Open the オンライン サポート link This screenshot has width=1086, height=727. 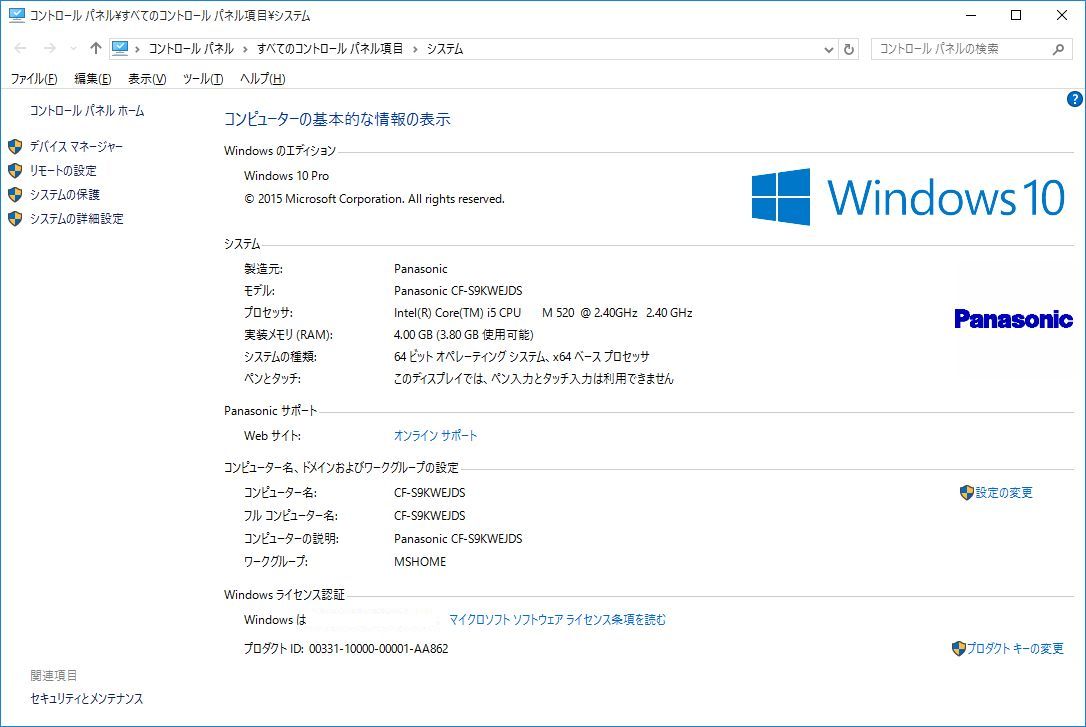click(x=435, y=435)
